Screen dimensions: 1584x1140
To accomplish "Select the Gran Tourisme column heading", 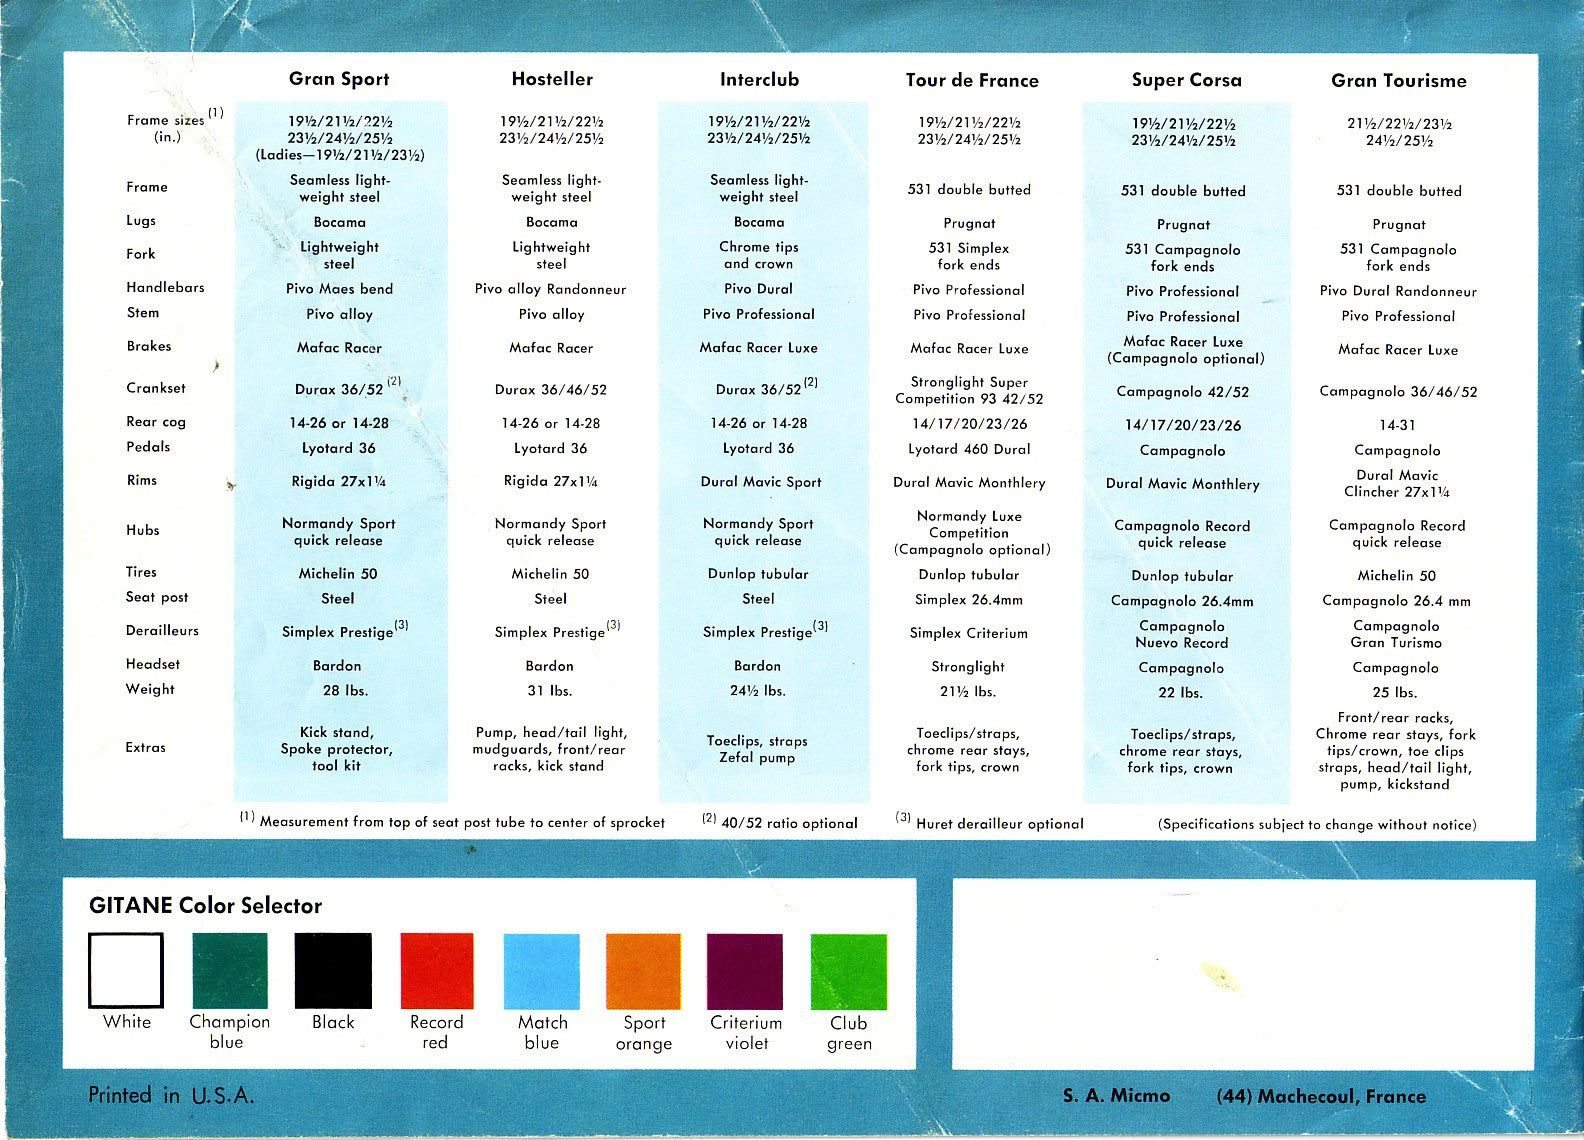I will click(1399, 80).
